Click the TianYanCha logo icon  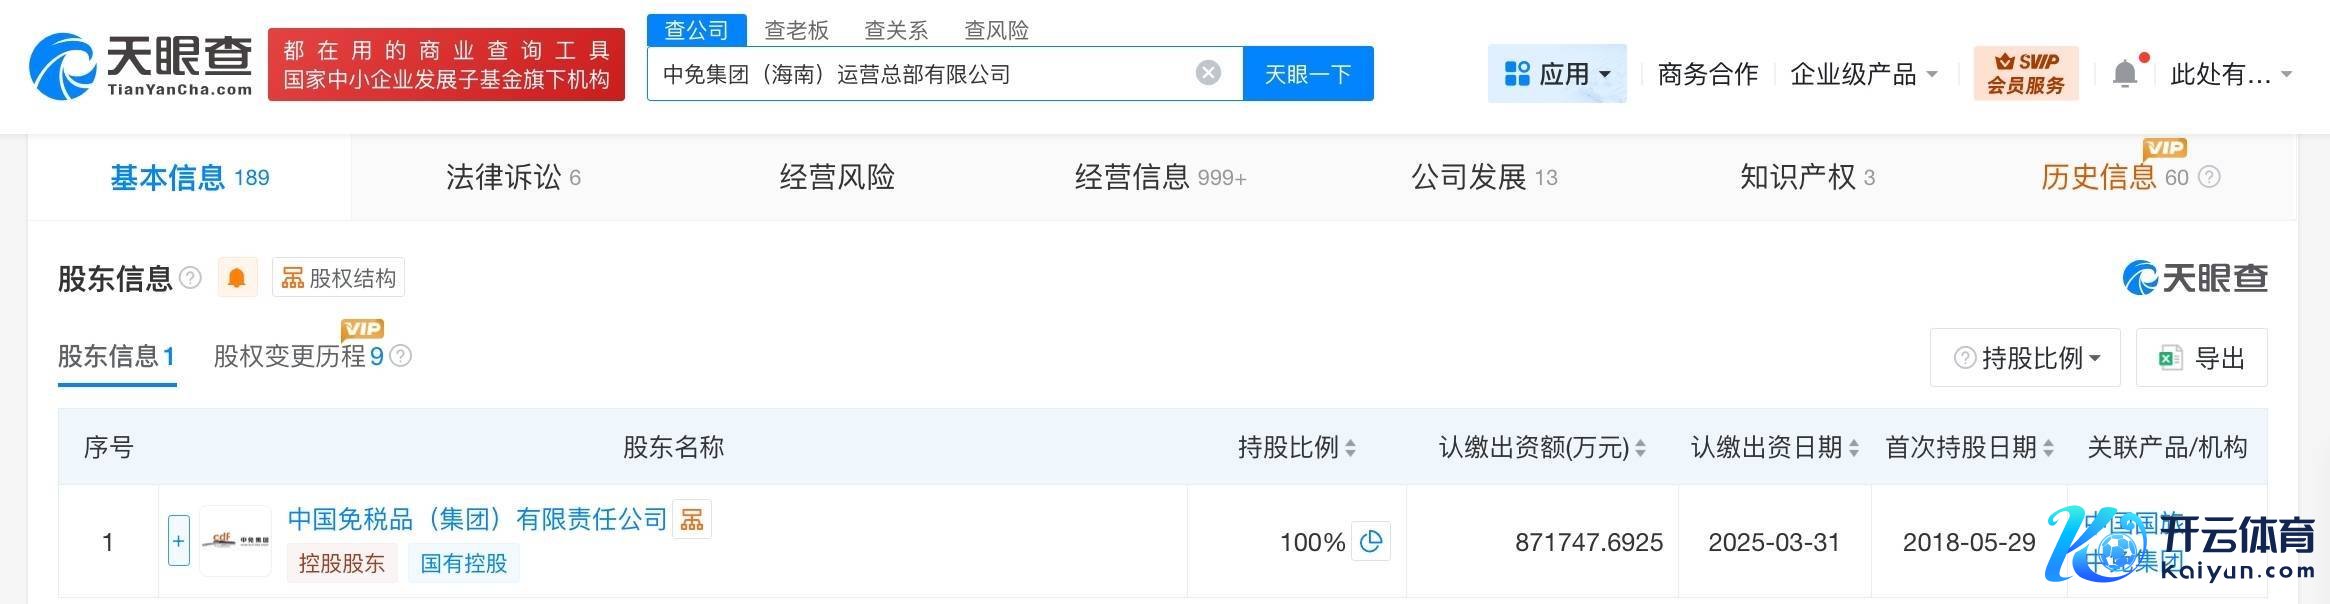point(64,66)
